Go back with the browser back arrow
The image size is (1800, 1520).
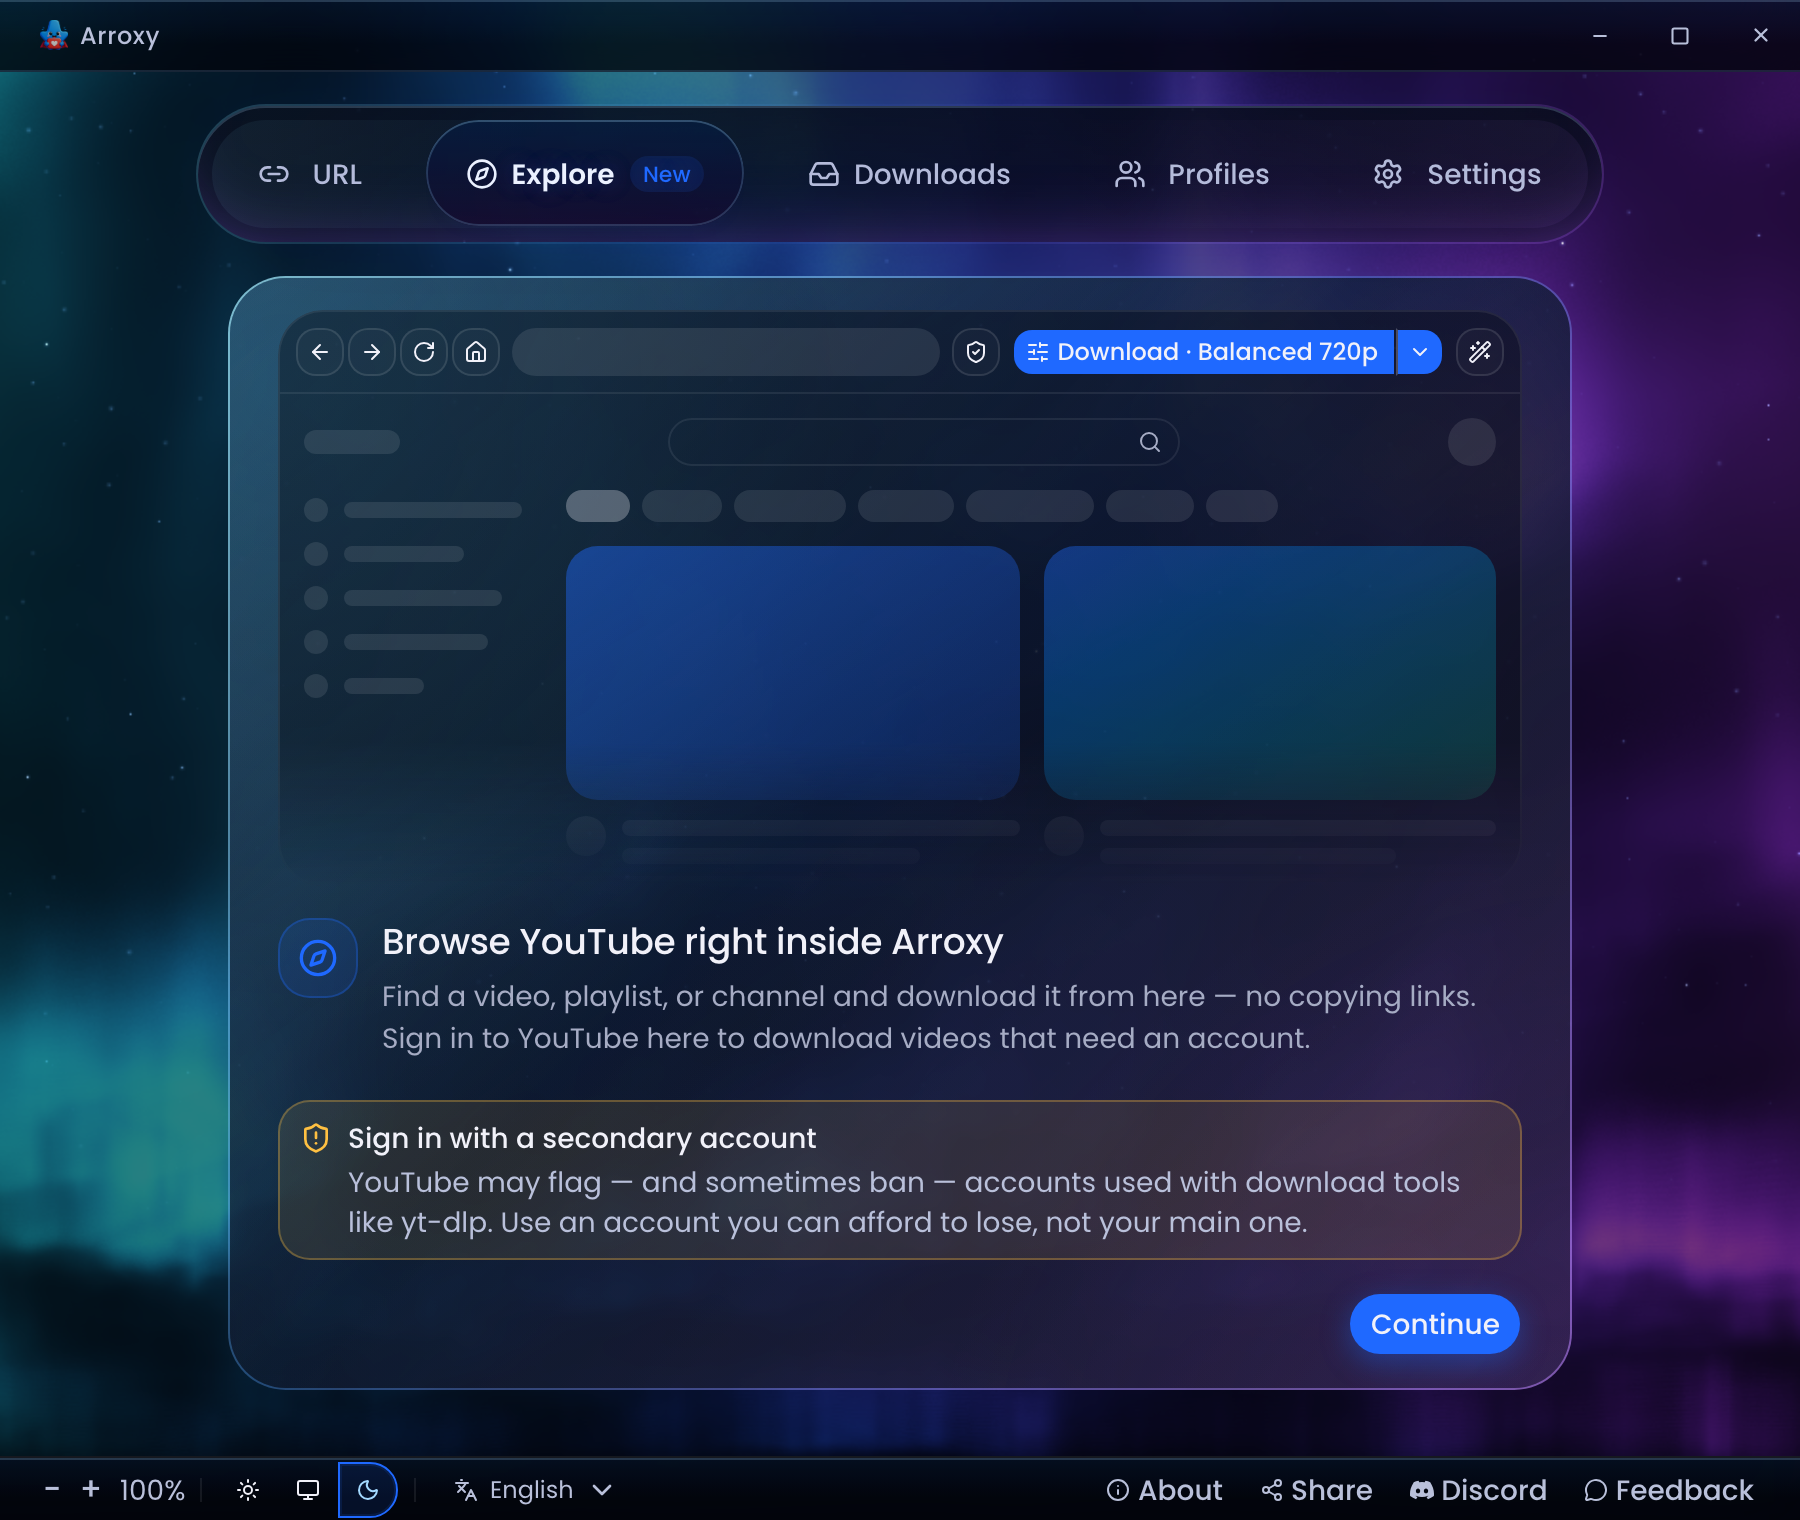320,352
